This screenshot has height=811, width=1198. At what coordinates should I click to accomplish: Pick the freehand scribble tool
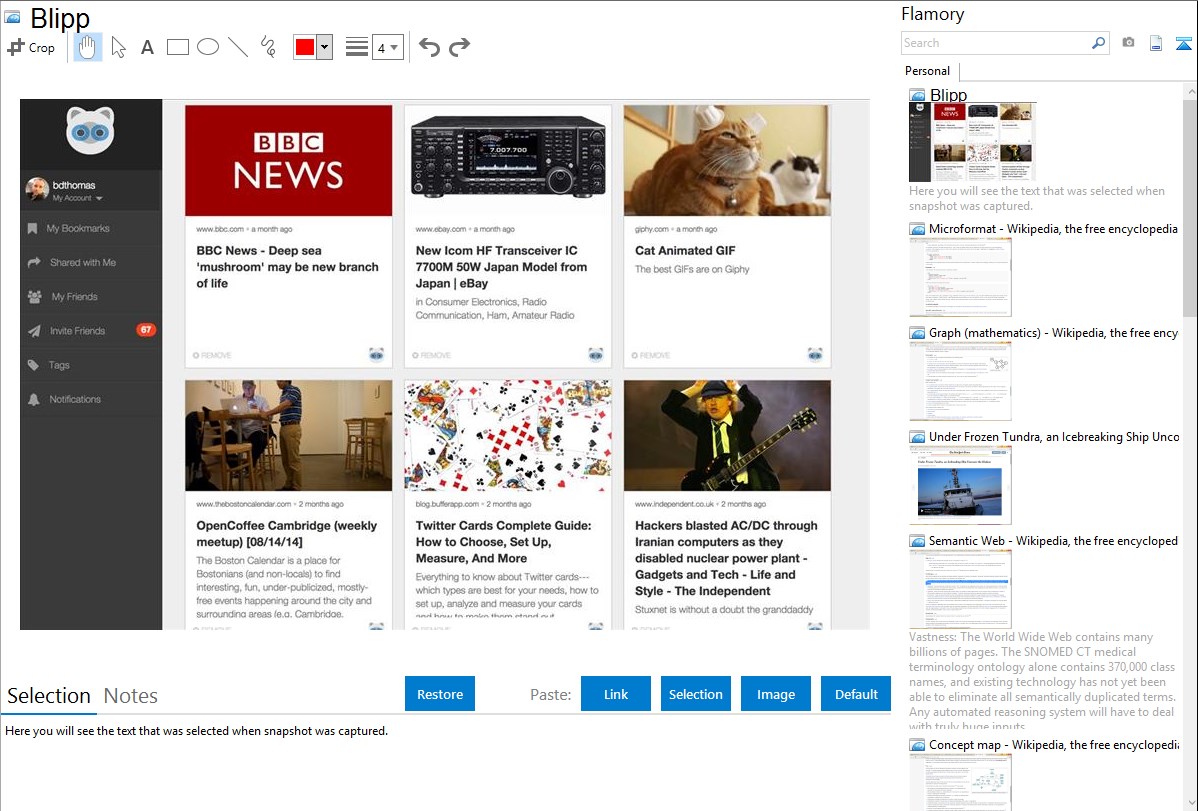268,47
